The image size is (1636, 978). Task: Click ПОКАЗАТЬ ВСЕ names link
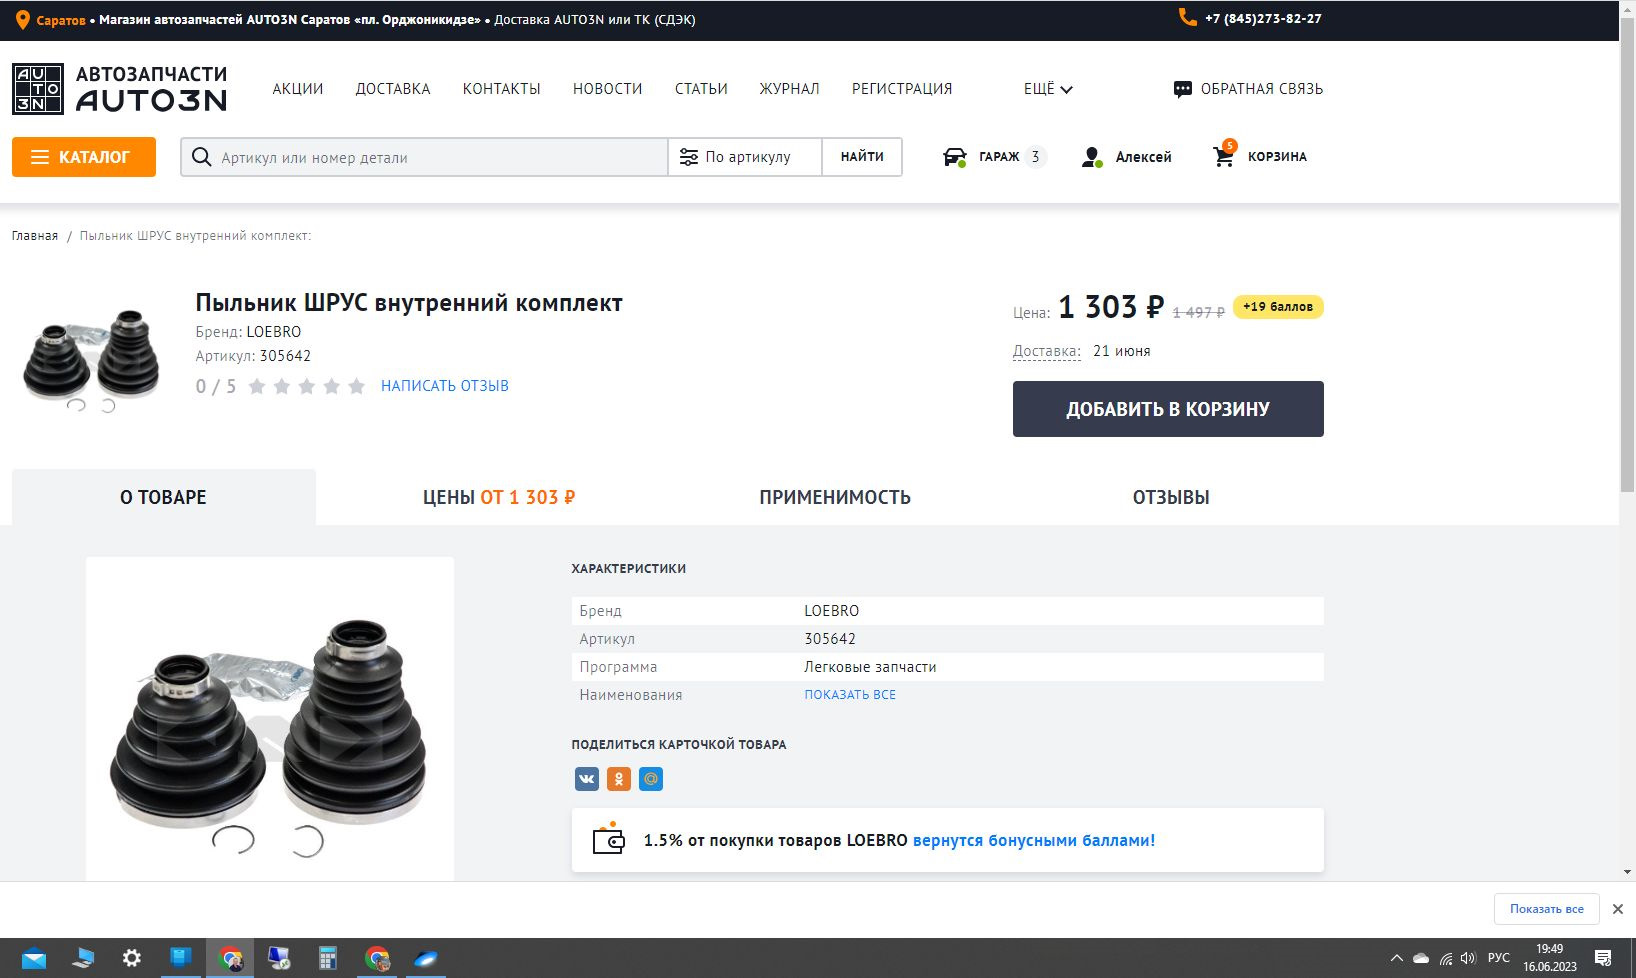850,695
